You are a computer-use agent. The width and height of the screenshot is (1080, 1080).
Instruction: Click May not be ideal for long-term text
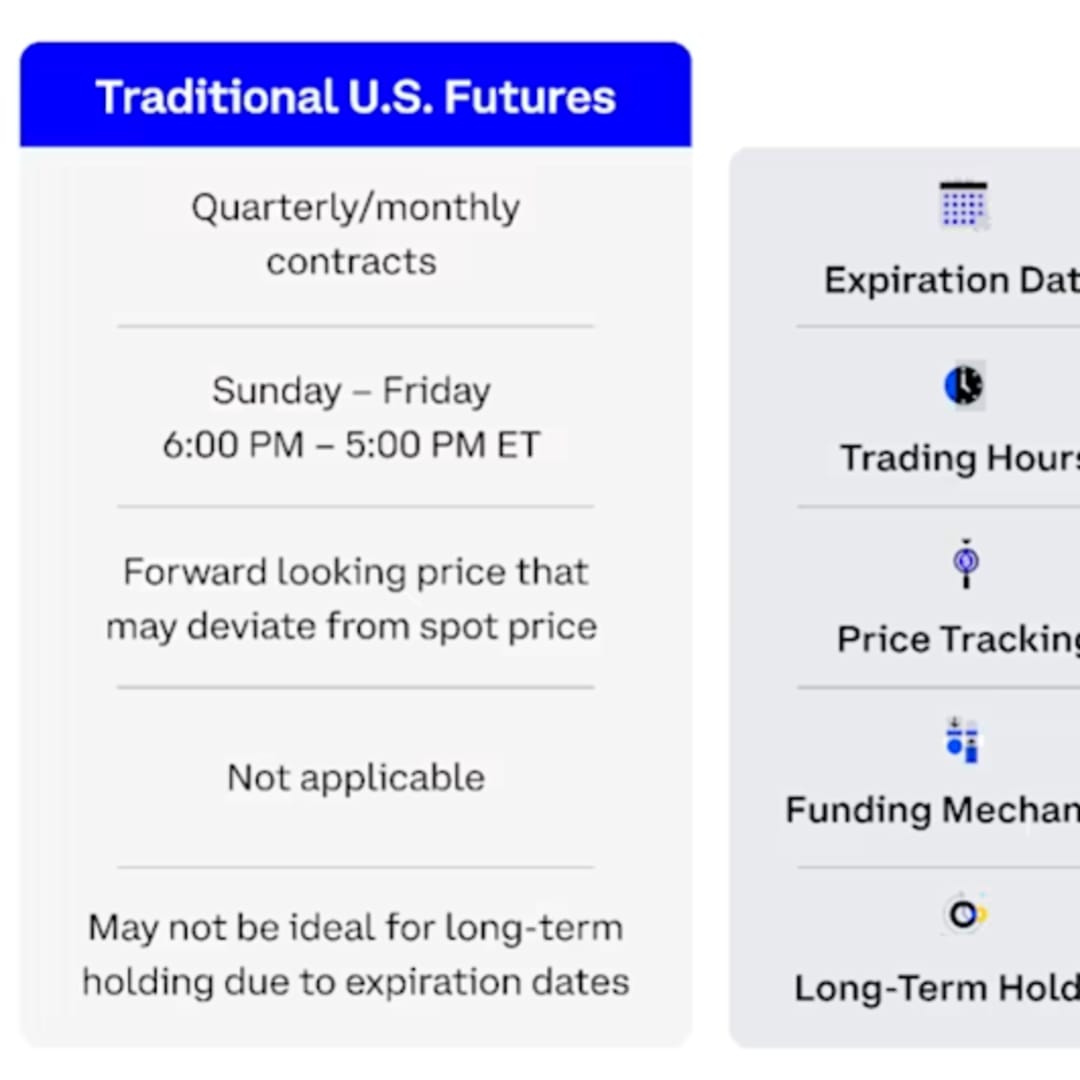point(355,928)
